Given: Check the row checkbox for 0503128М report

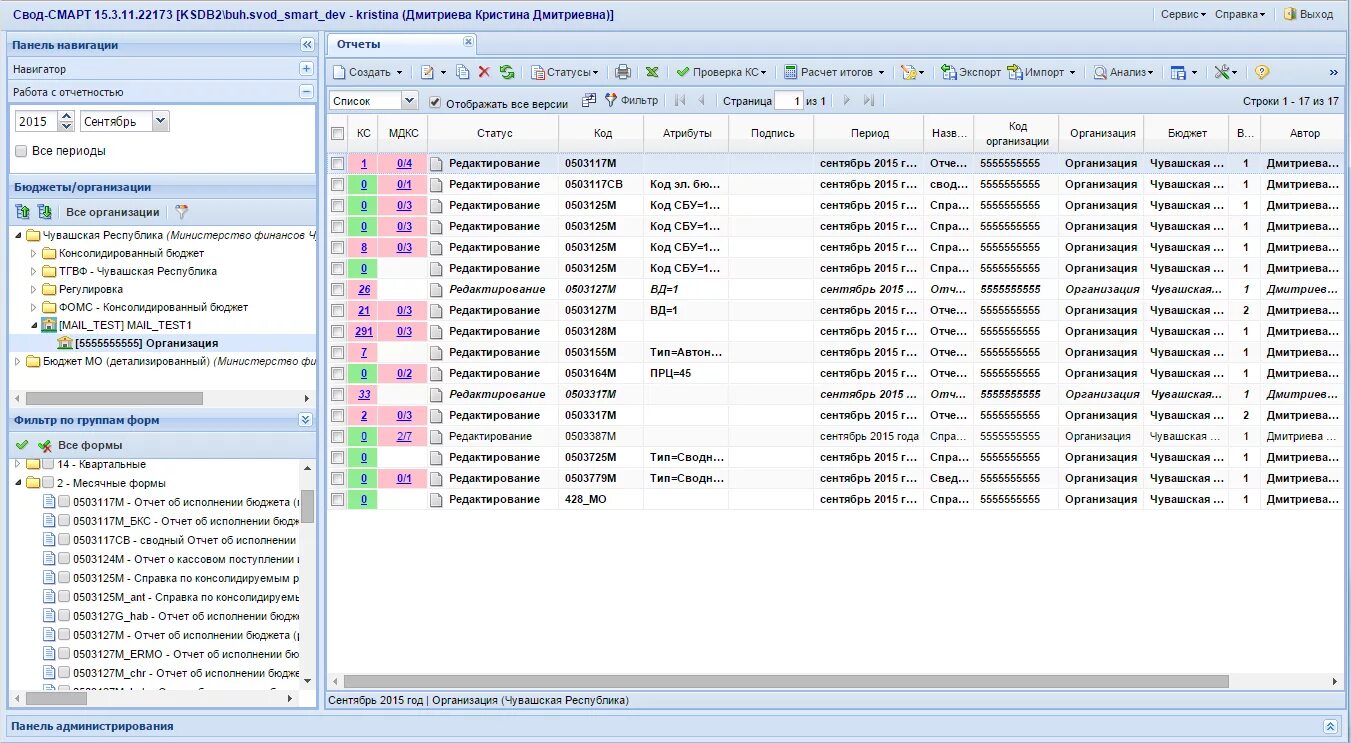Looking at the screenshot, I should coord(338,331).
